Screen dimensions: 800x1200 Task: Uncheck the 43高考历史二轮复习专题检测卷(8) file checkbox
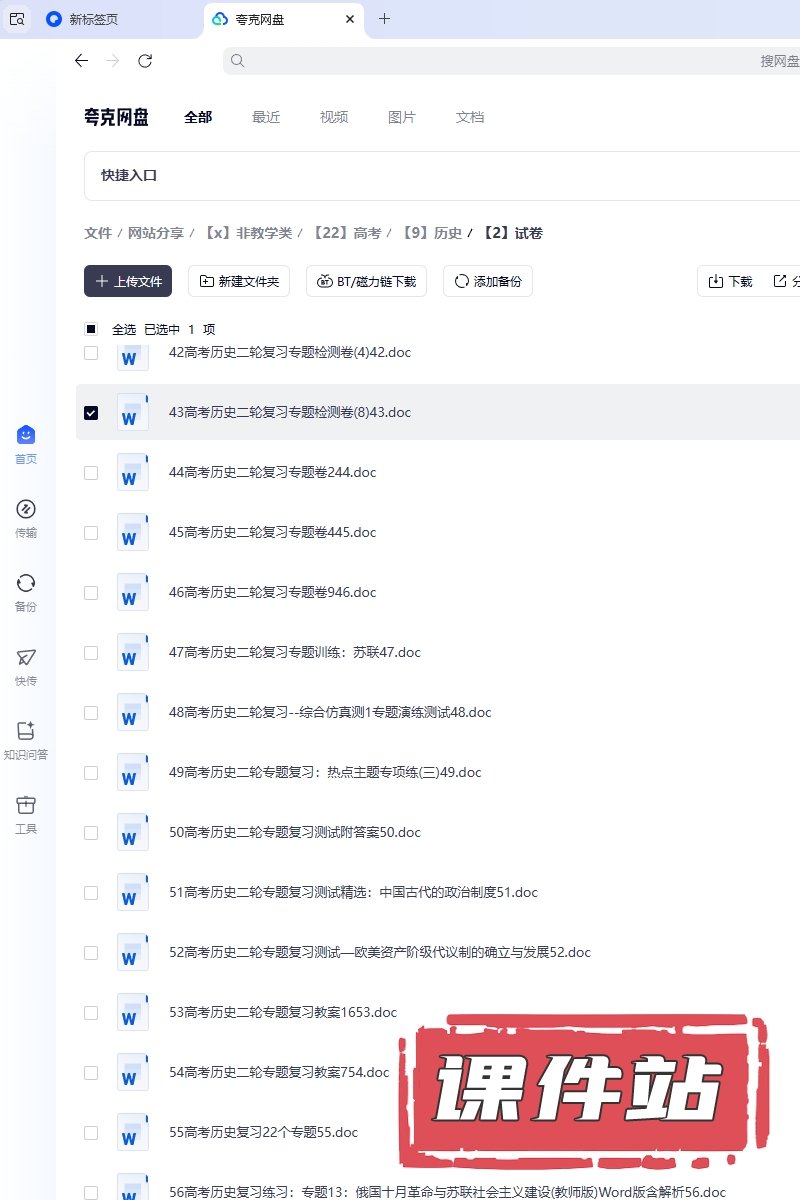(91, 413)
